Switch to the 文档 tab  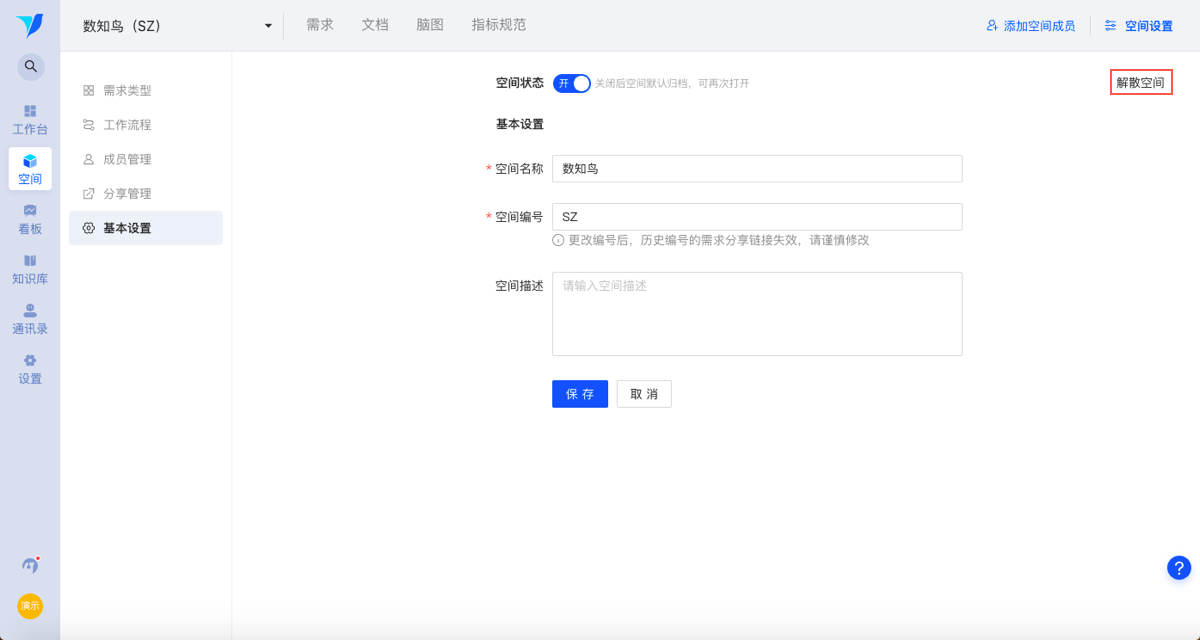point(375,25)
